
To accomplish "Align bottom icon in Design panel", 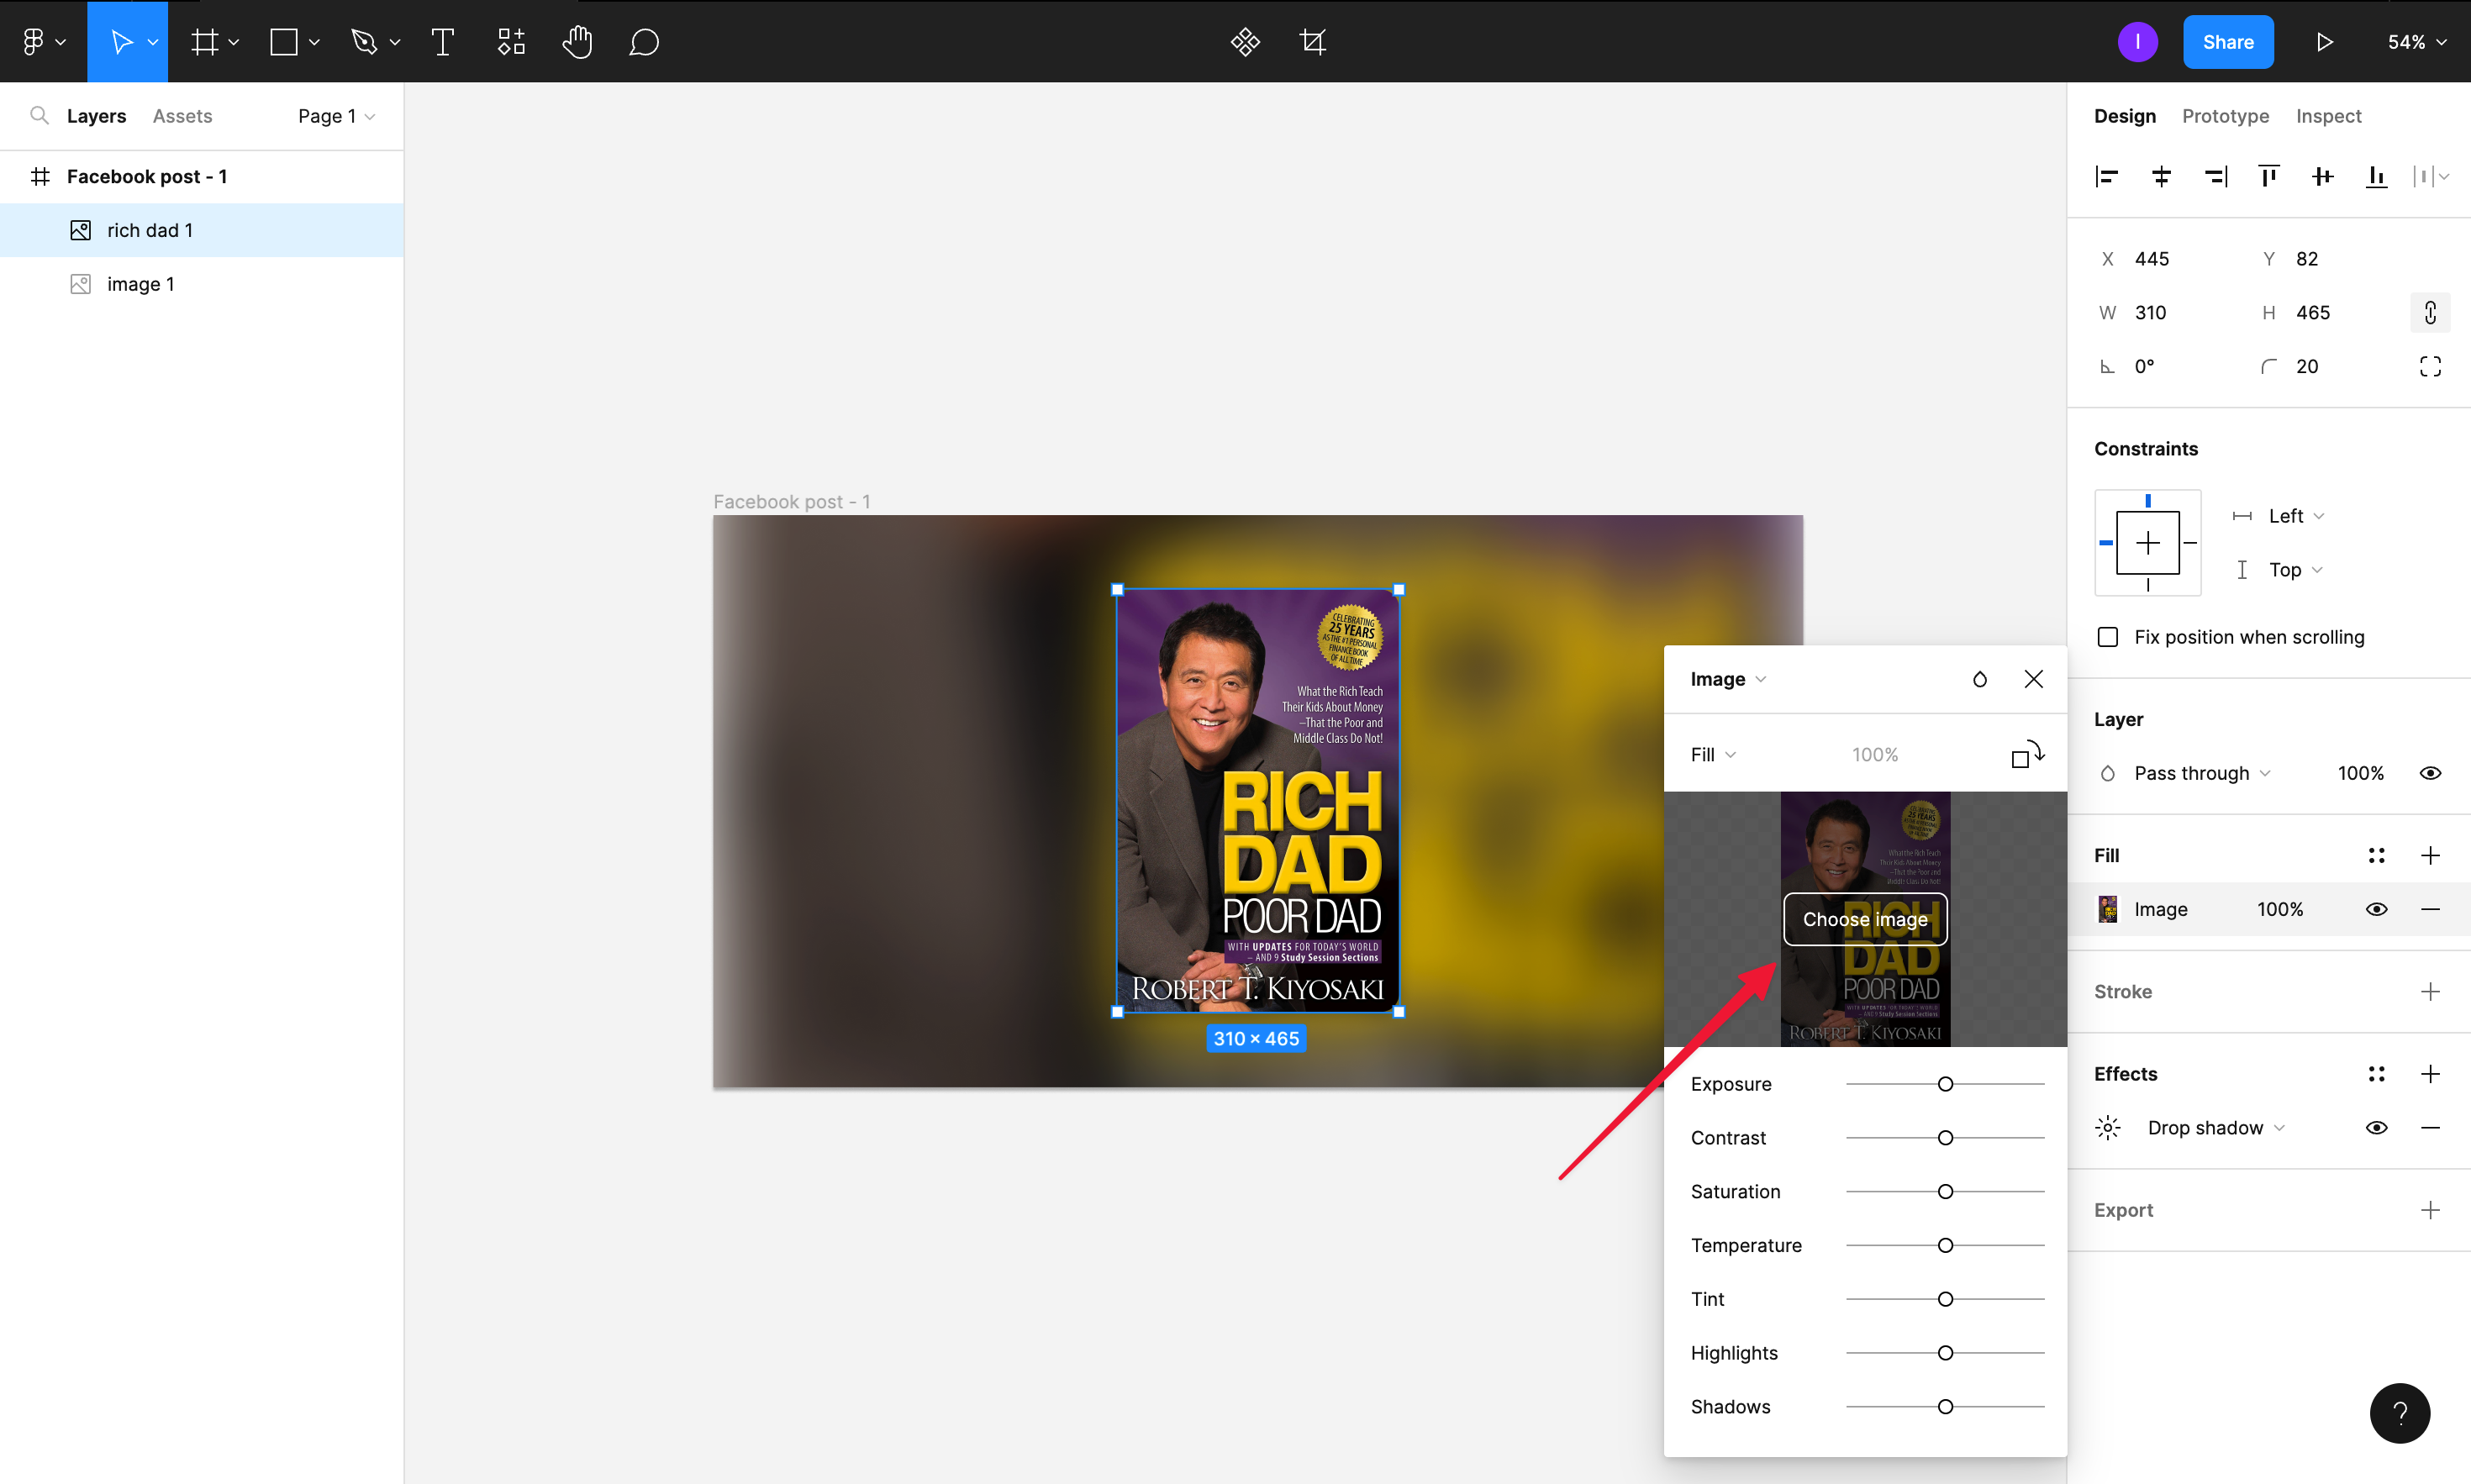I will (2376, 176).
